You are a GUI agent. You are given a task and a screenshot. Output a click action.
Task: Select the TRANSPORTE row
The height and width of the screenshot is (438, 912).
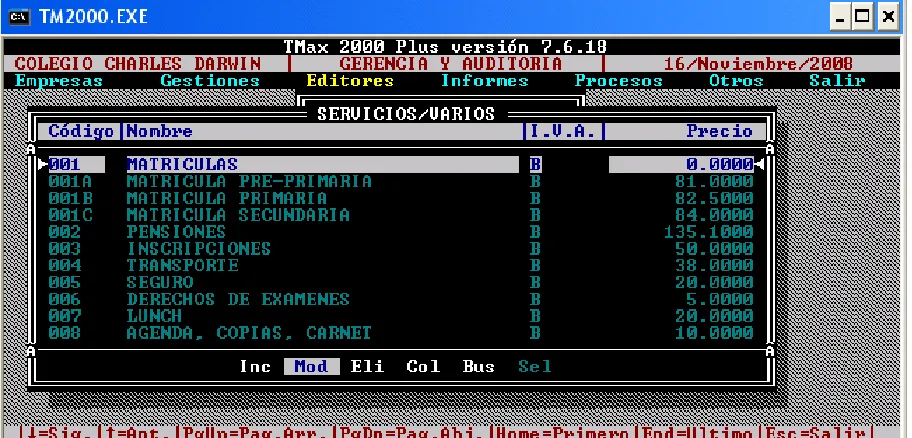click(401, 266)
